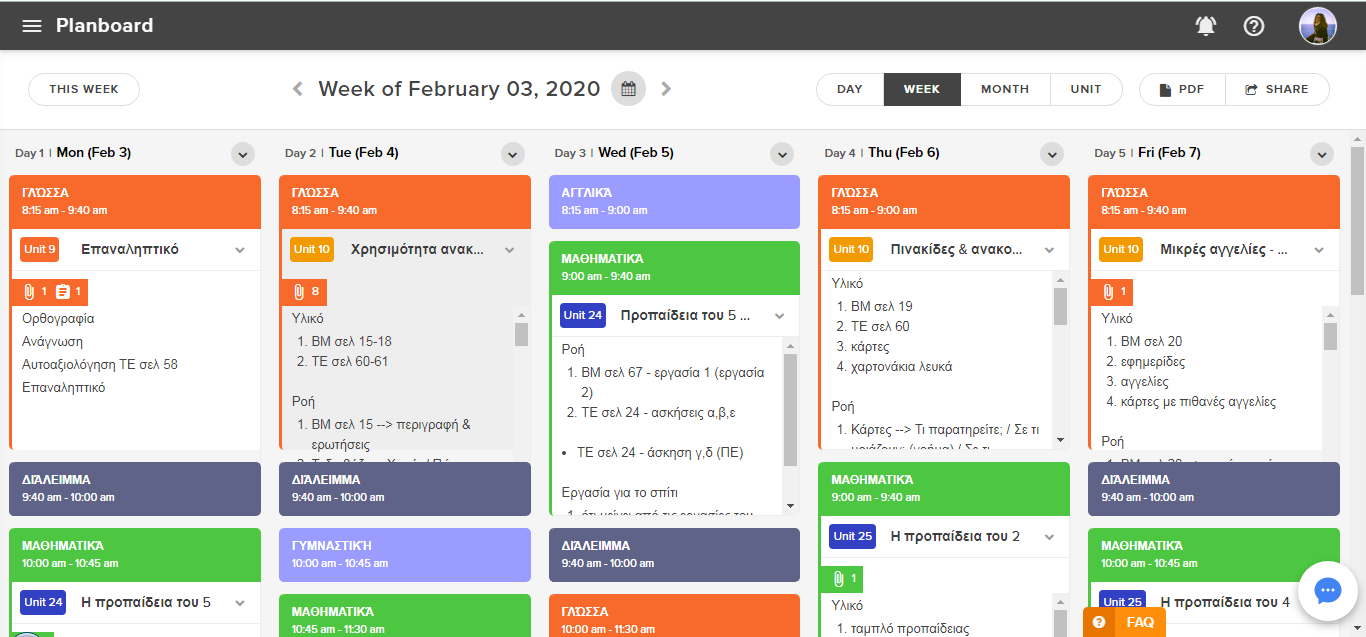
Task: Open the help question mark icon
Action: [1254, 26]
